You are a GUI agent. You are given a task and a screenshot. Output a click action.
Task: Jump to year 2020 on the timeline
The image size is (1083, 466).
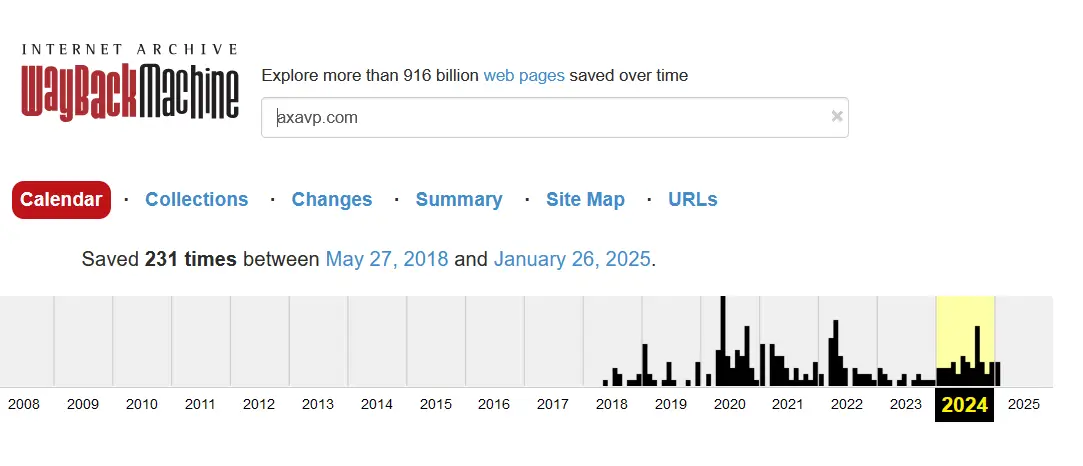pos(730,405)
